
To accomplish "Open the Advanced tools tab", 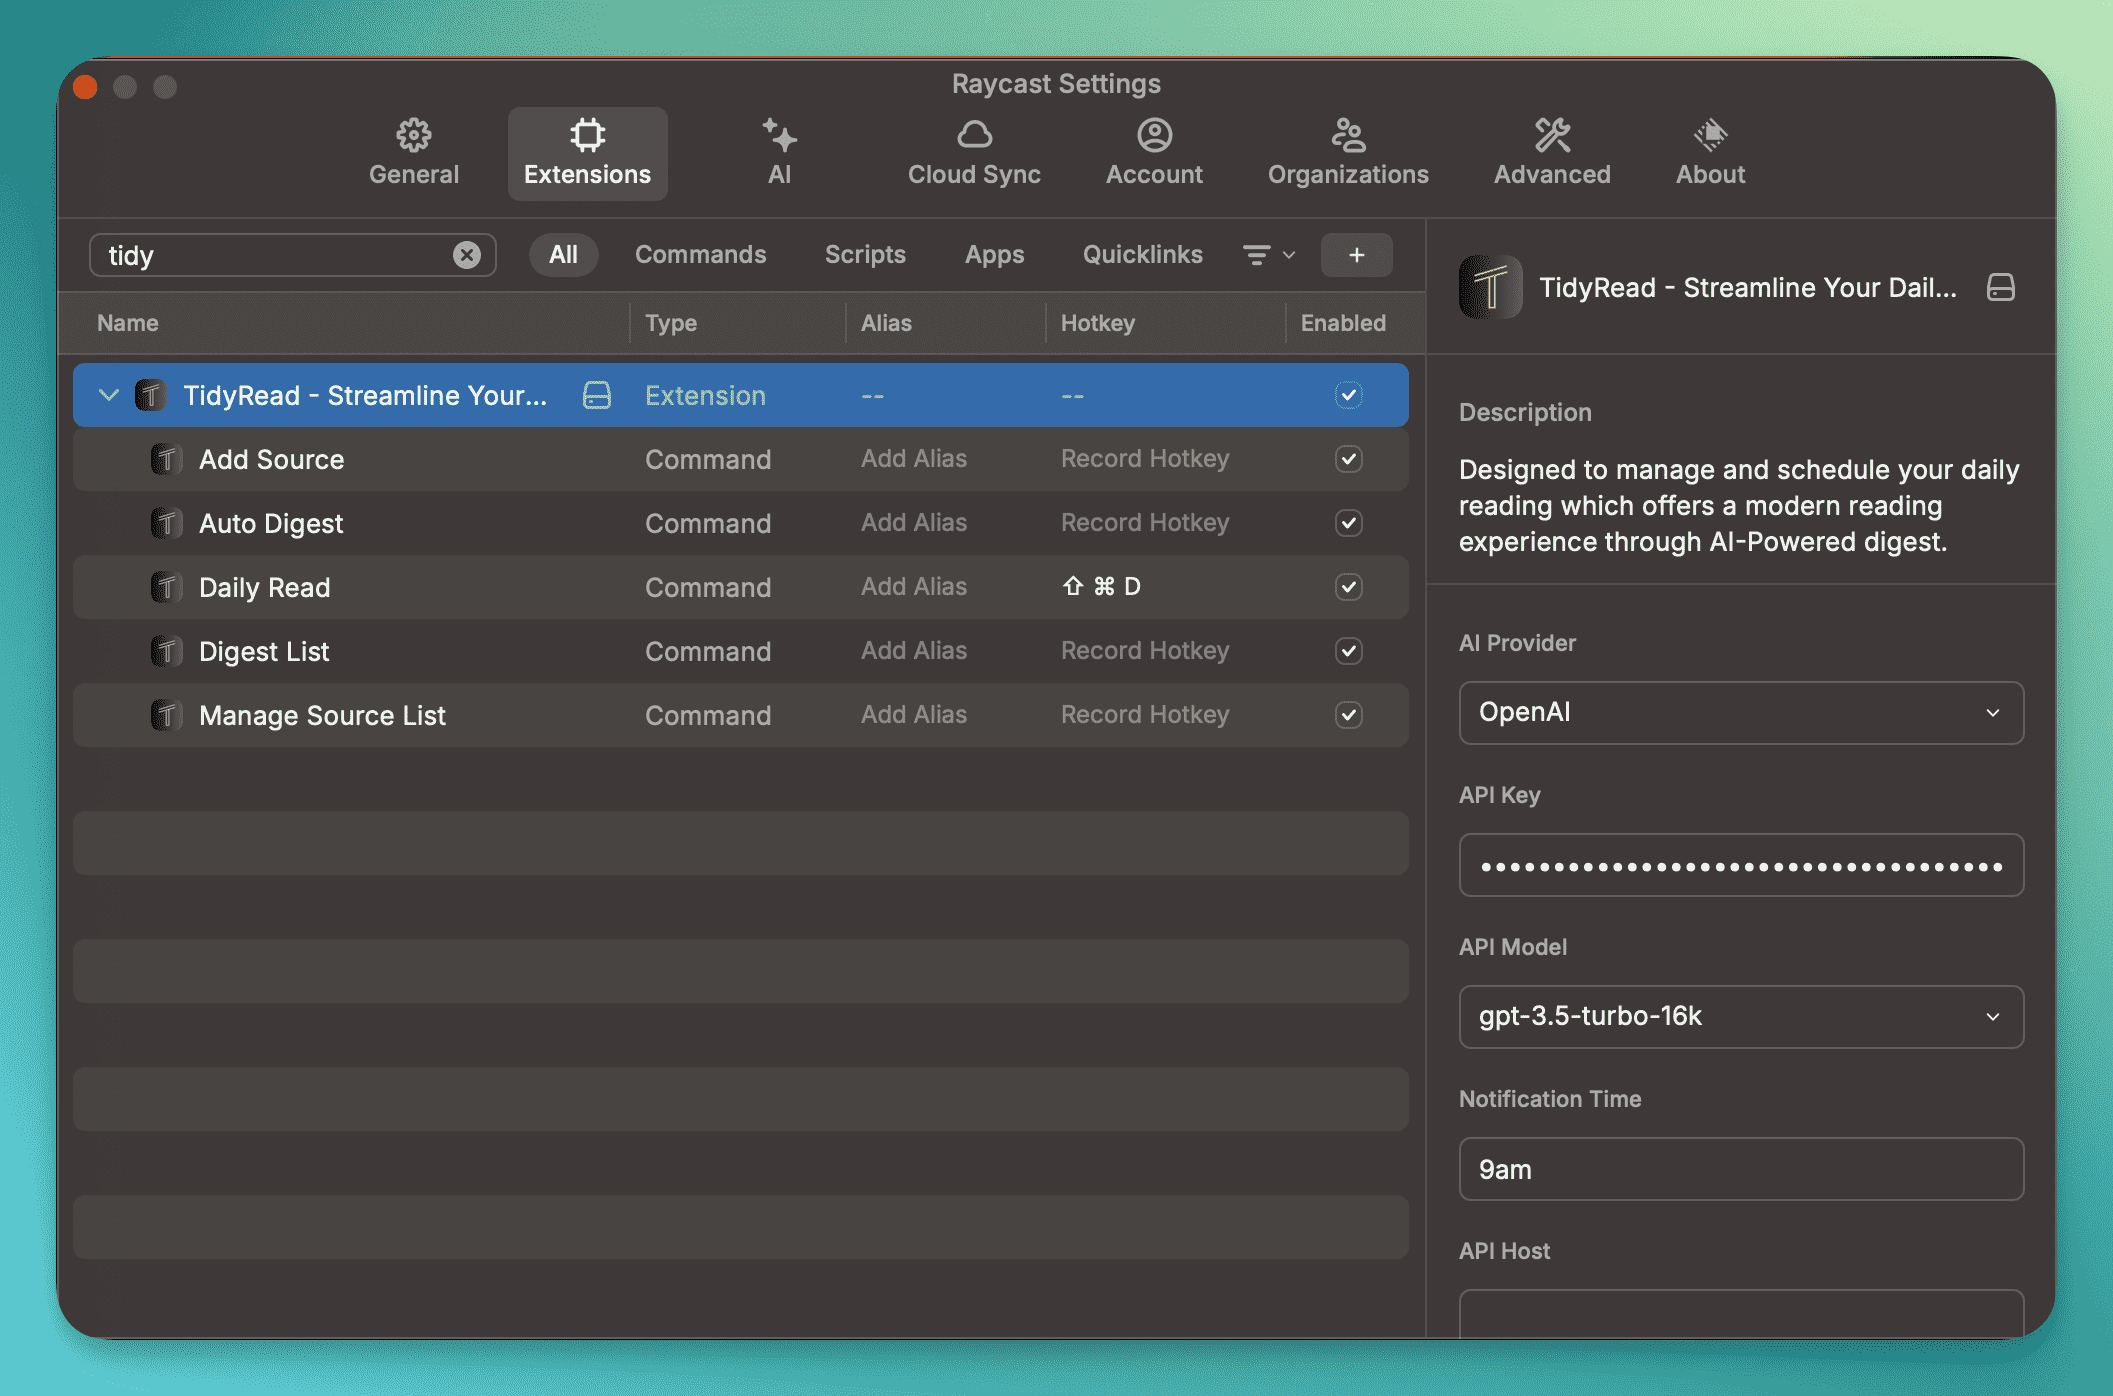I will (x=1551, y=153).
